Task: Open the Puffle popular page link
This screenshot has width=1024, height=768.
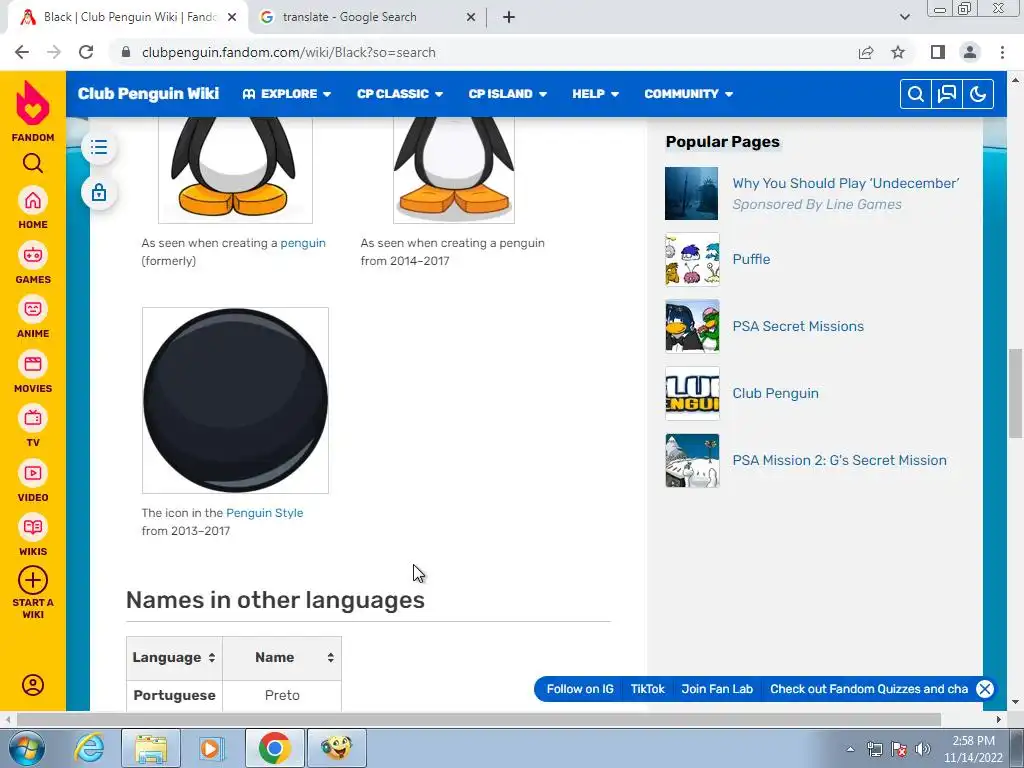Action: coord(751,259)
